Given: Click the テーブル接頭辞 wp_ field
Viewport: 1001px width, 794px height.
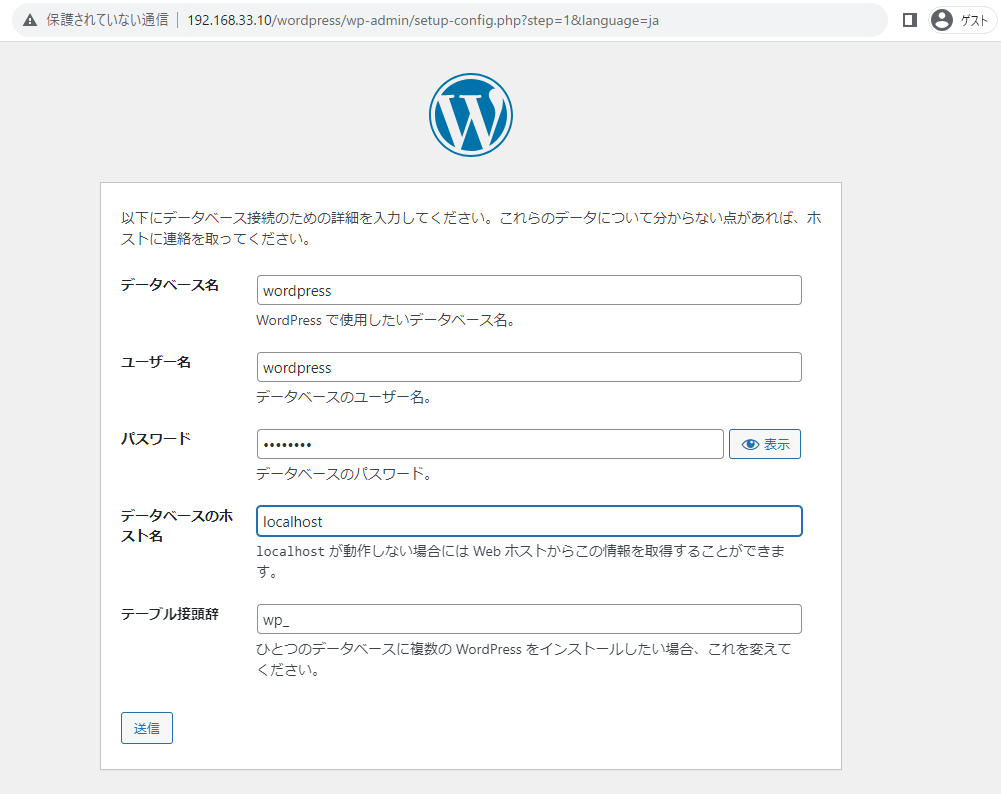Looking at the screenshot, I should [x=529, y=619].
